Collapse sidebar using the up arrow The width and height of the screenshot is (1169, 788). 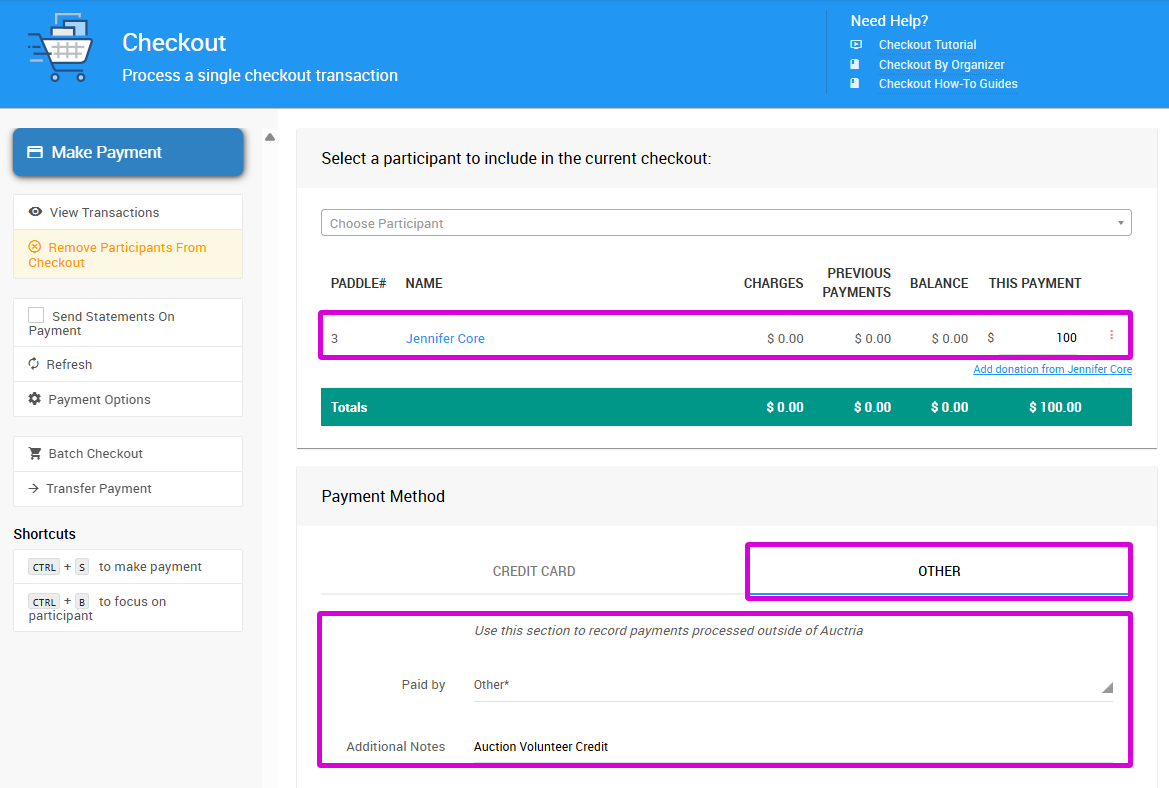(269, 138)
